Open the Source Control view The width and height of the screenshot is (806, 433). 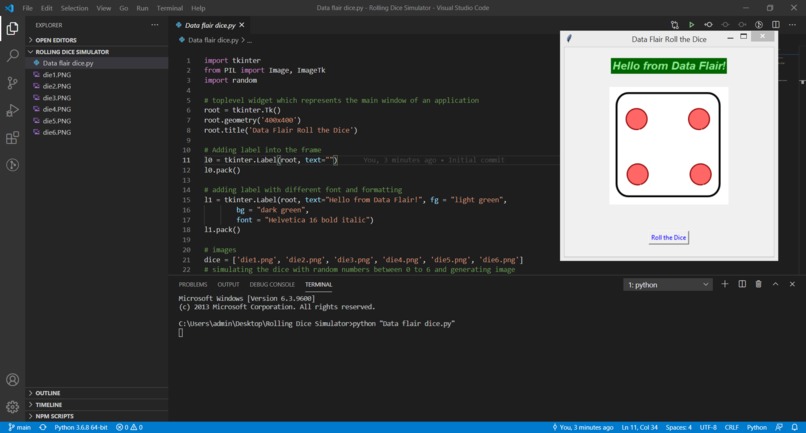point(12,83)
